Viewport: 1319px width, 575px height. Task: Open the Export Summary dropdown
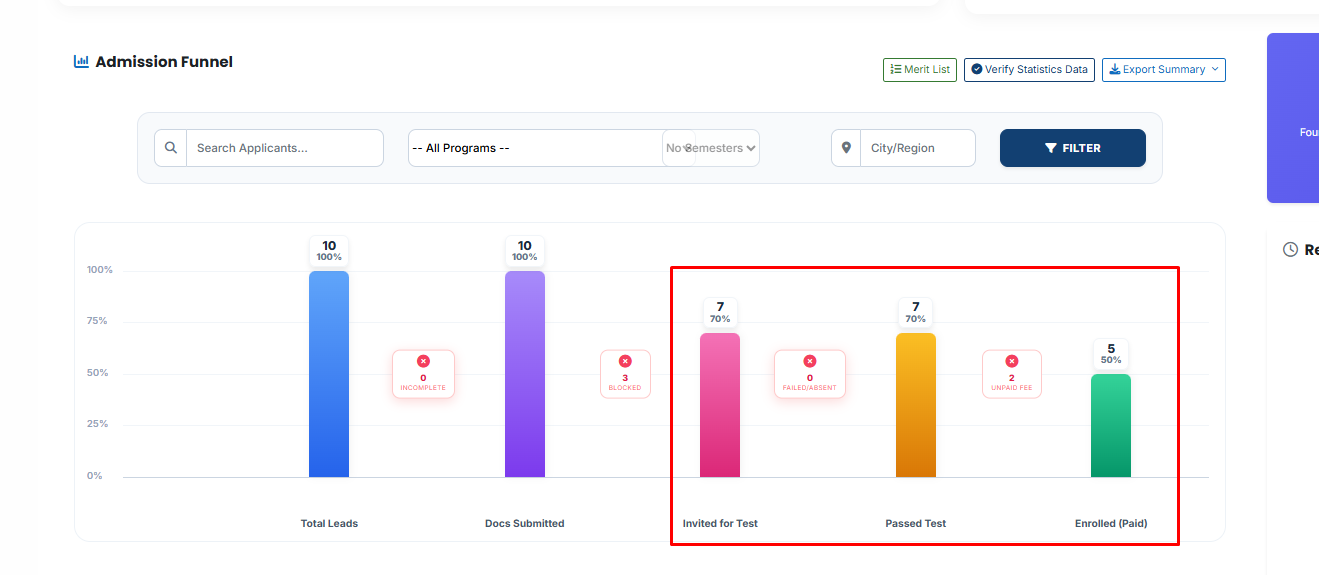[x=1164, y=70]
